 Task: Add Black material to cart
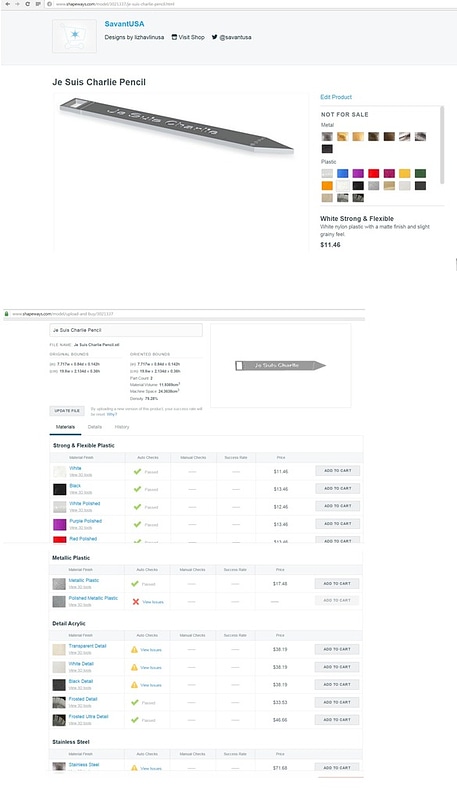[338, 488]
